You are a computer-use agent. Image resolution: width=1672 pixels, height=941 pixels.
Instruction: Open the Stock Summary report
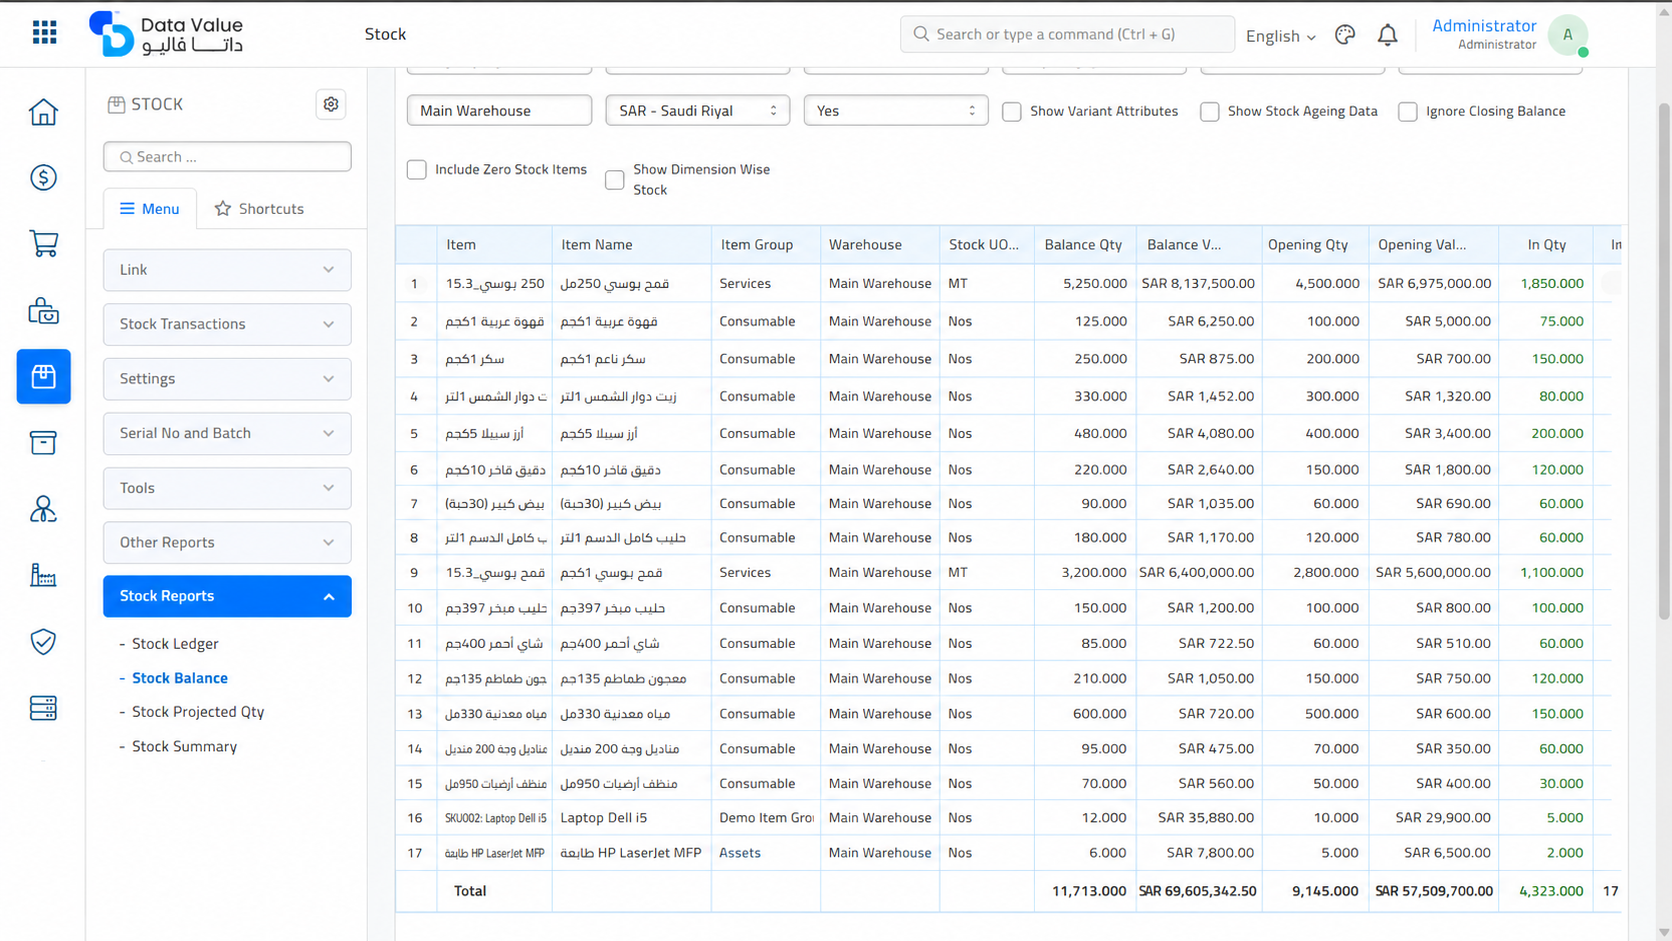point(184,747)
